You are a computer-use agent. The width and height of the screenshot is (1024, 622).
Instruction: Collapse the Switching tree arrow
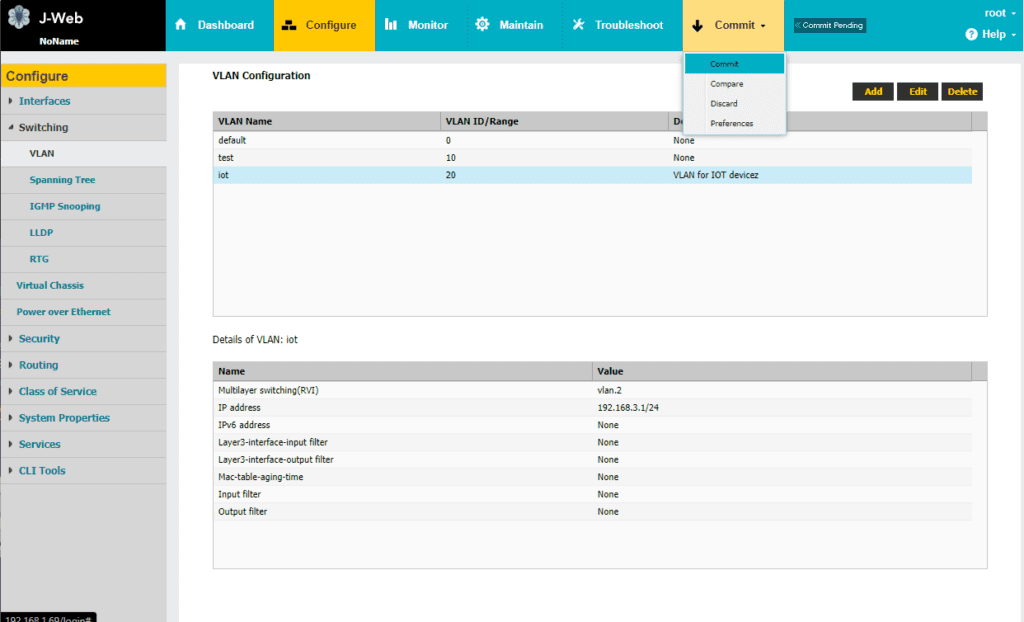[x=10, y=127]
